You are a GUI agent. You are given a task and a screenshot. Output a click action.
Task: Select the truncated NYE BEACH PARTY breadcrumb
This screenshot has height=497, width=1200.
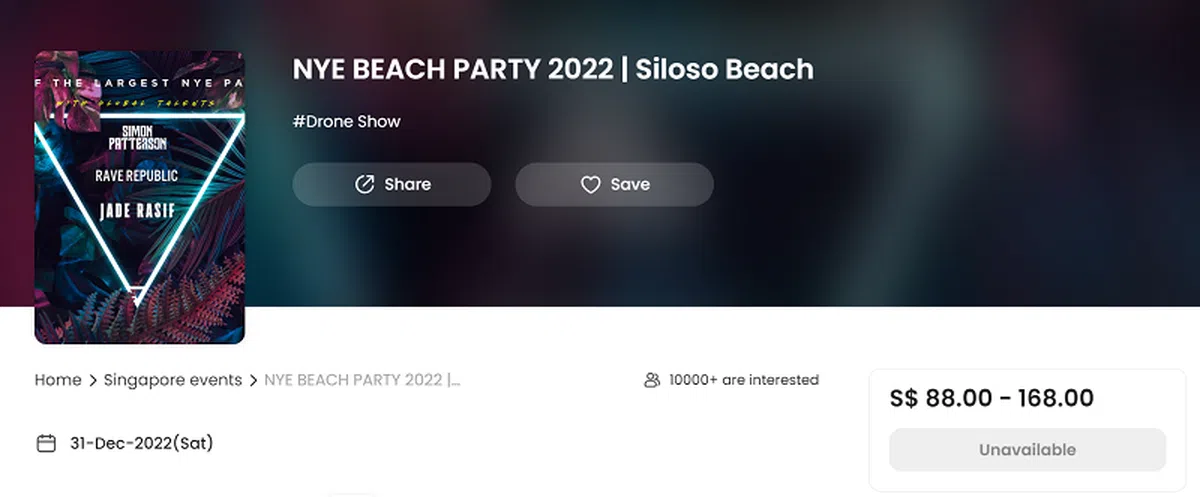[x=362, y=380]
